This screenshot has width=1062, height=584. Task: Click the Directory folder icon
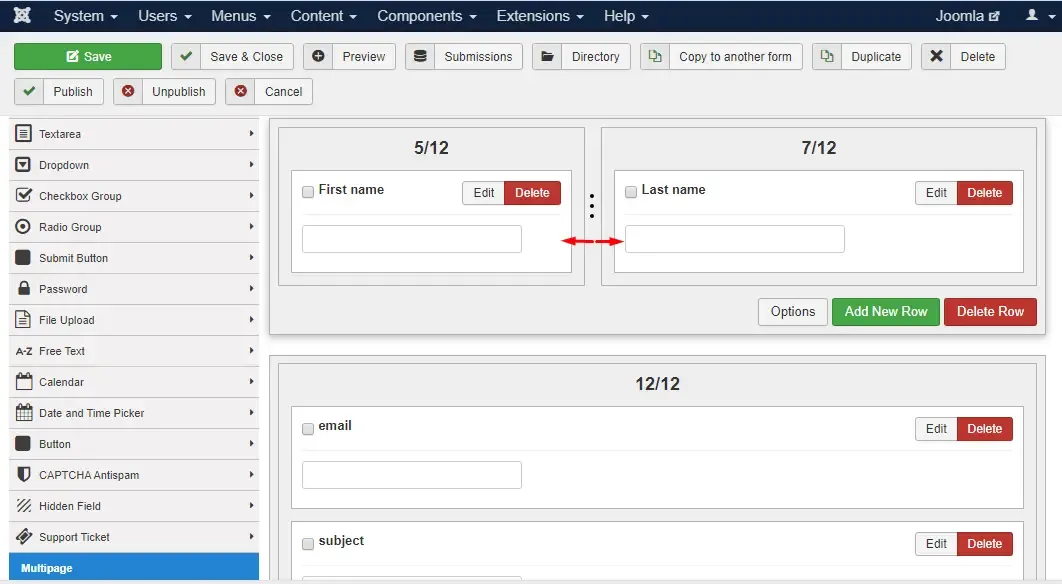547,56
